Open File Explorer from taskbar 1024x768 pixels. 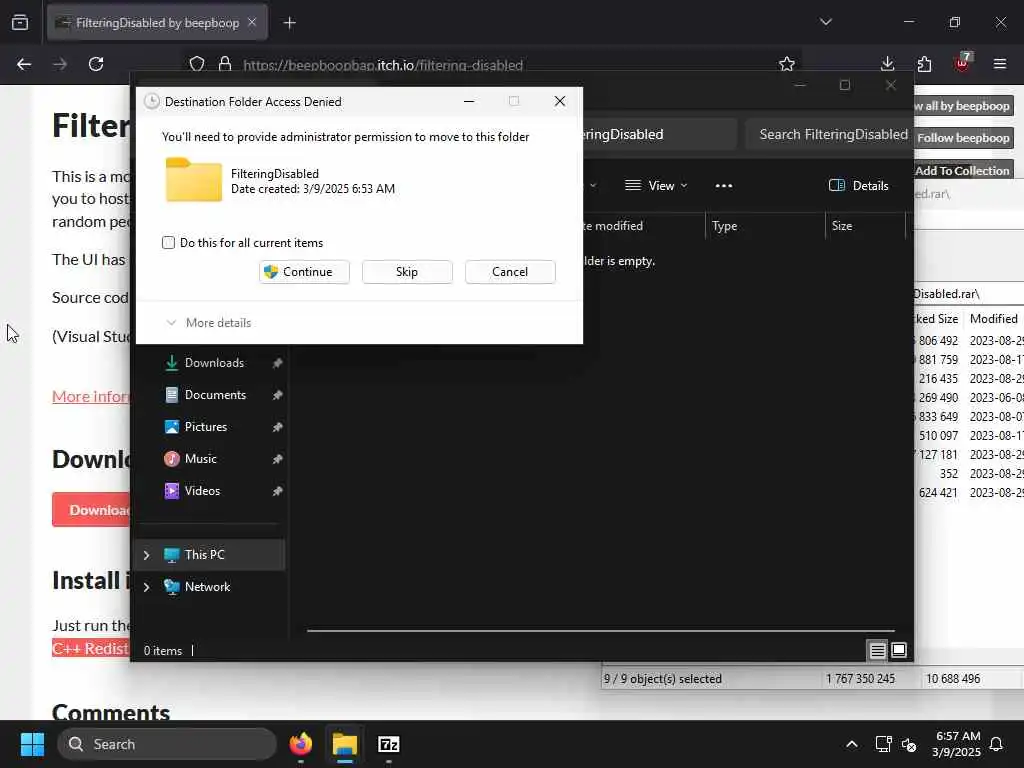tap(345, 744)
